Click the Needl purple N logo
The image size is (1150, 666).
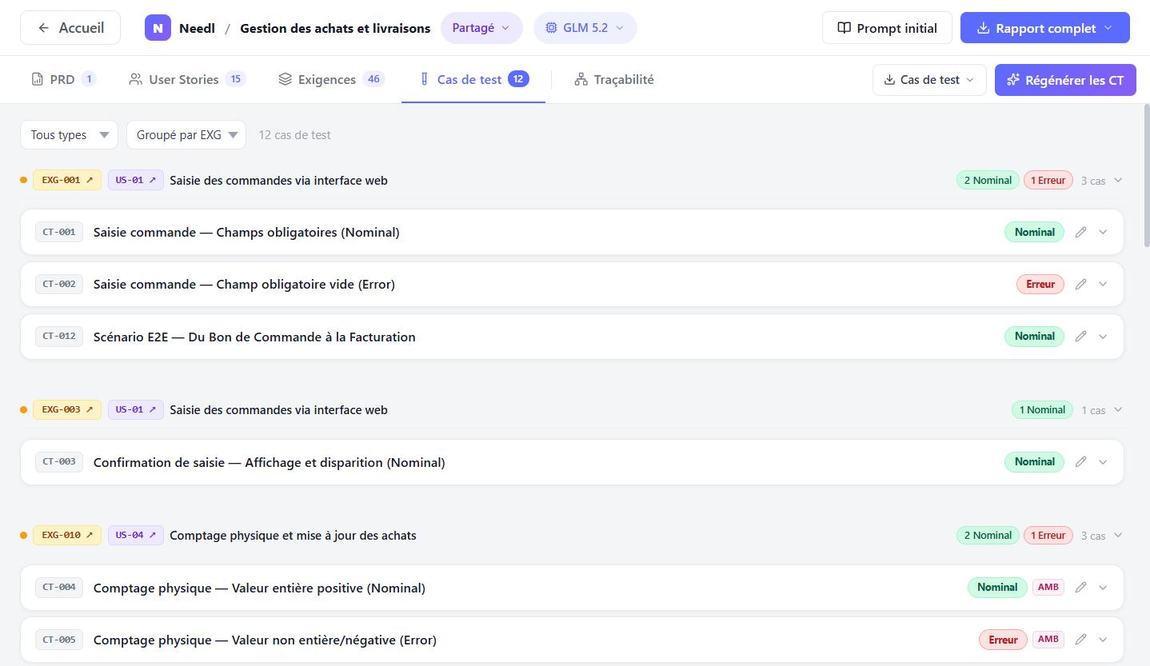coord(158,28)
